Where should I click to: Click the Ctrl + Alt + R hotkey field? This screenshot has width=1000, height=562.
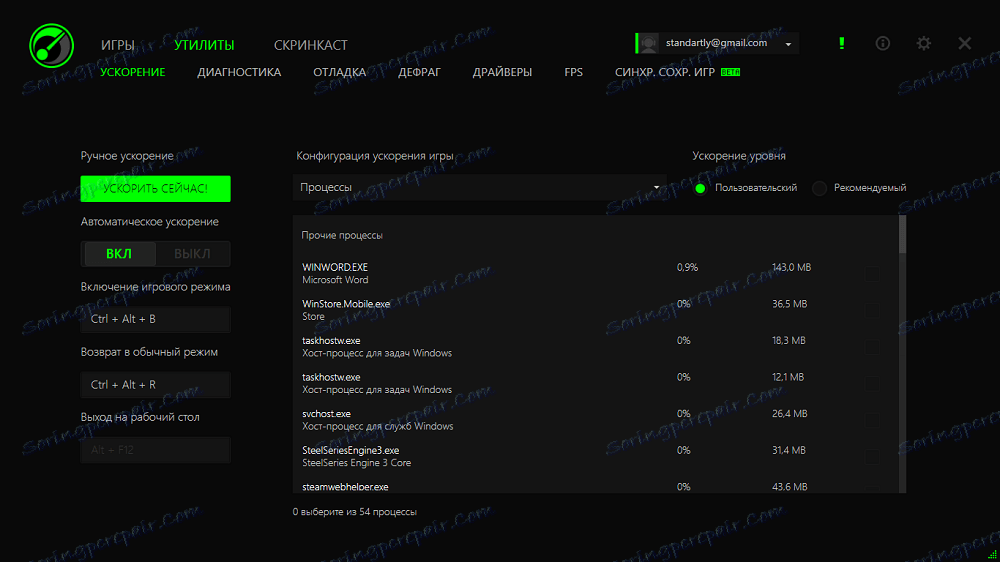[156, 385]
